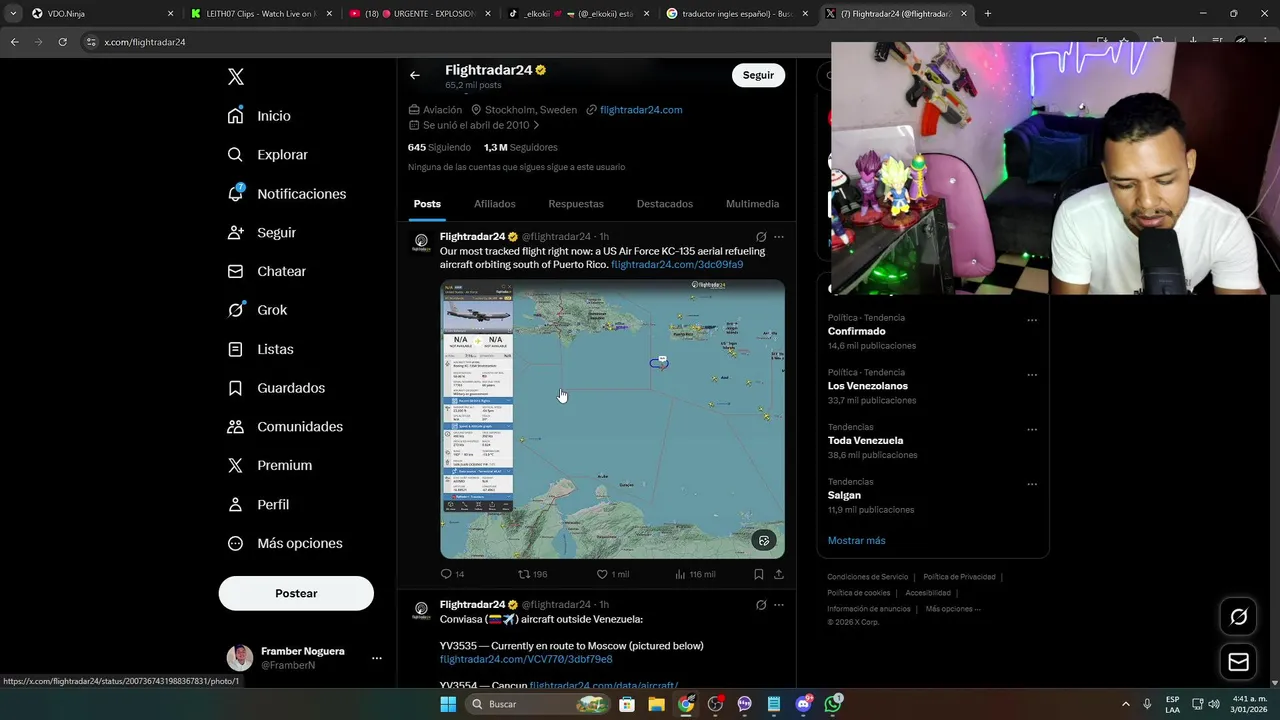Open Windows Start button
This screenshot has width=1280, height=720.
(448, 704)
